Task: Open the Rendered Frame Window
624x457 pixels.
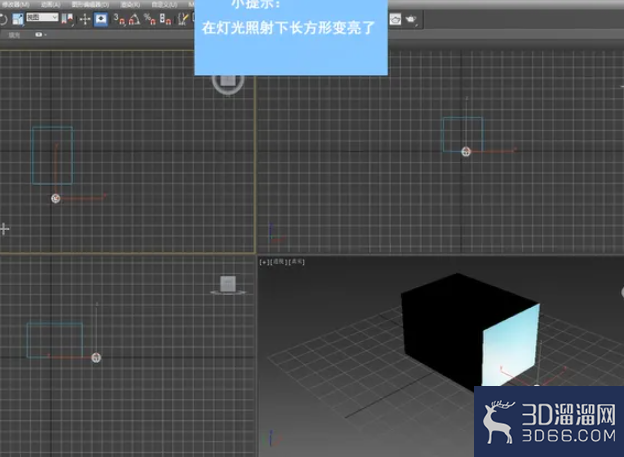Action: pyautogui.click(x=395, y=19)
